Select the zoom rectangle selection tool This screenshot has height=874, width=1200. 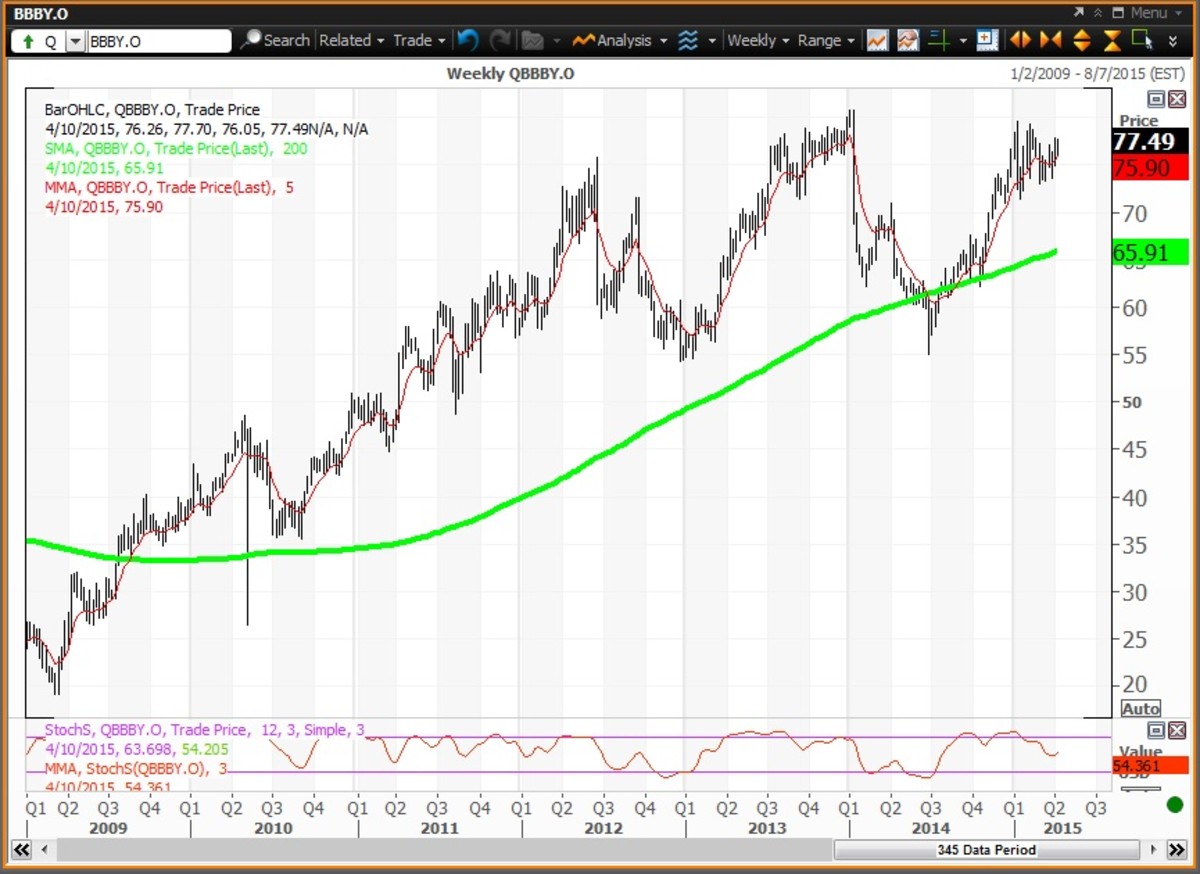pyautogui.click(x=1142, y=40)
